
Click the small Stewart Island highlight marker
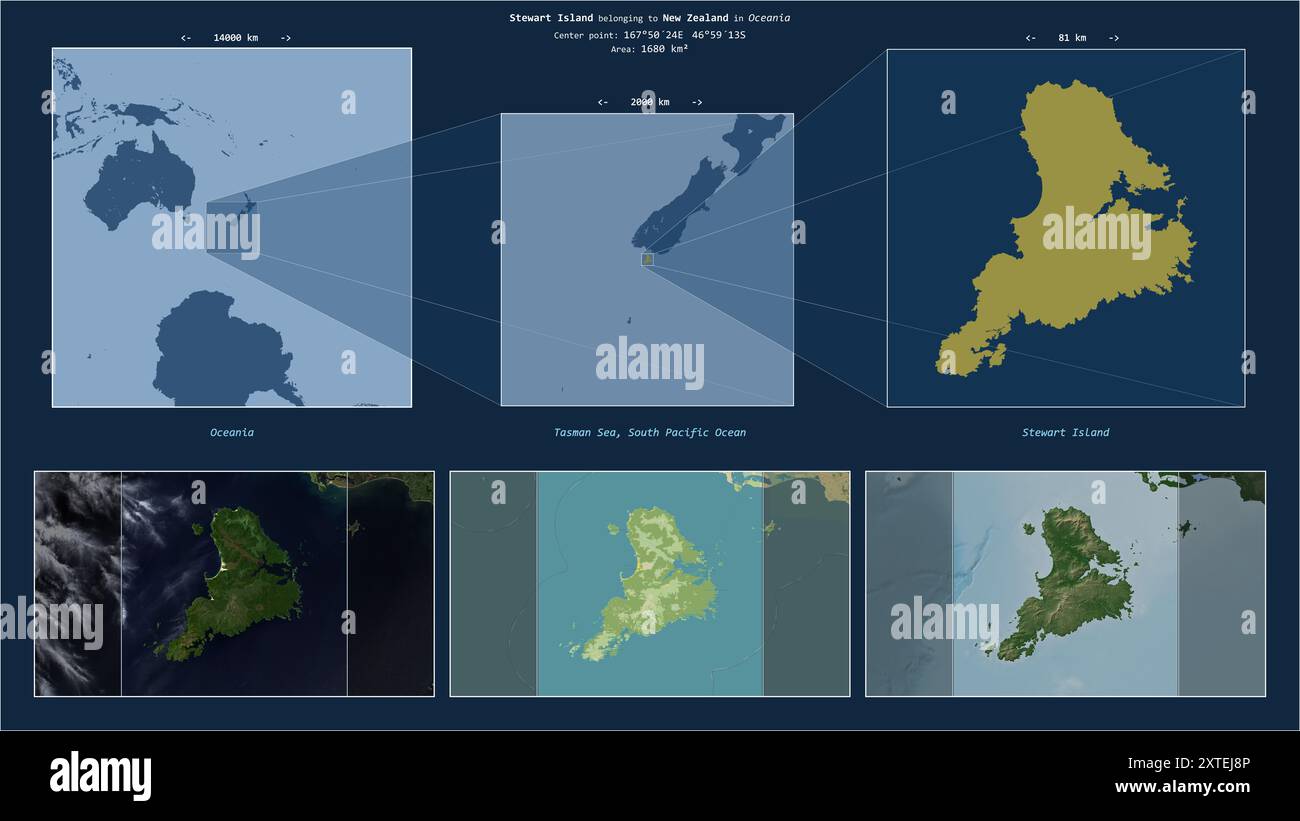pyautogui.click(x=647, y=259)
